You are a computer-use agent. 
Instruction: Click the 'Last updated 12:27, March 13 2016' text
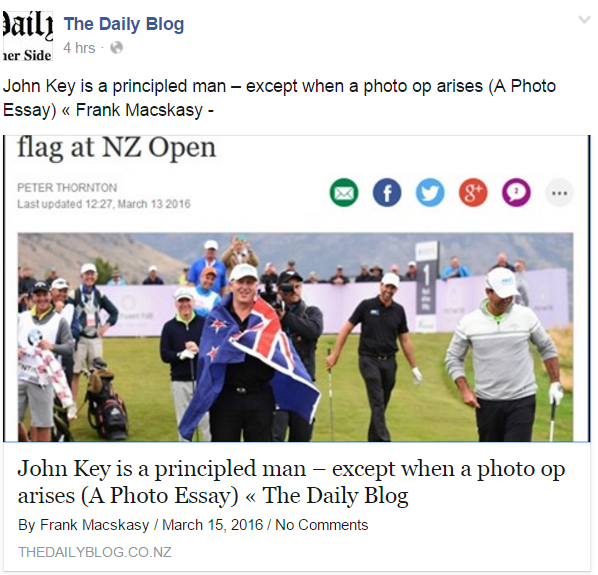pyautogui.click(x=104, y=204)
